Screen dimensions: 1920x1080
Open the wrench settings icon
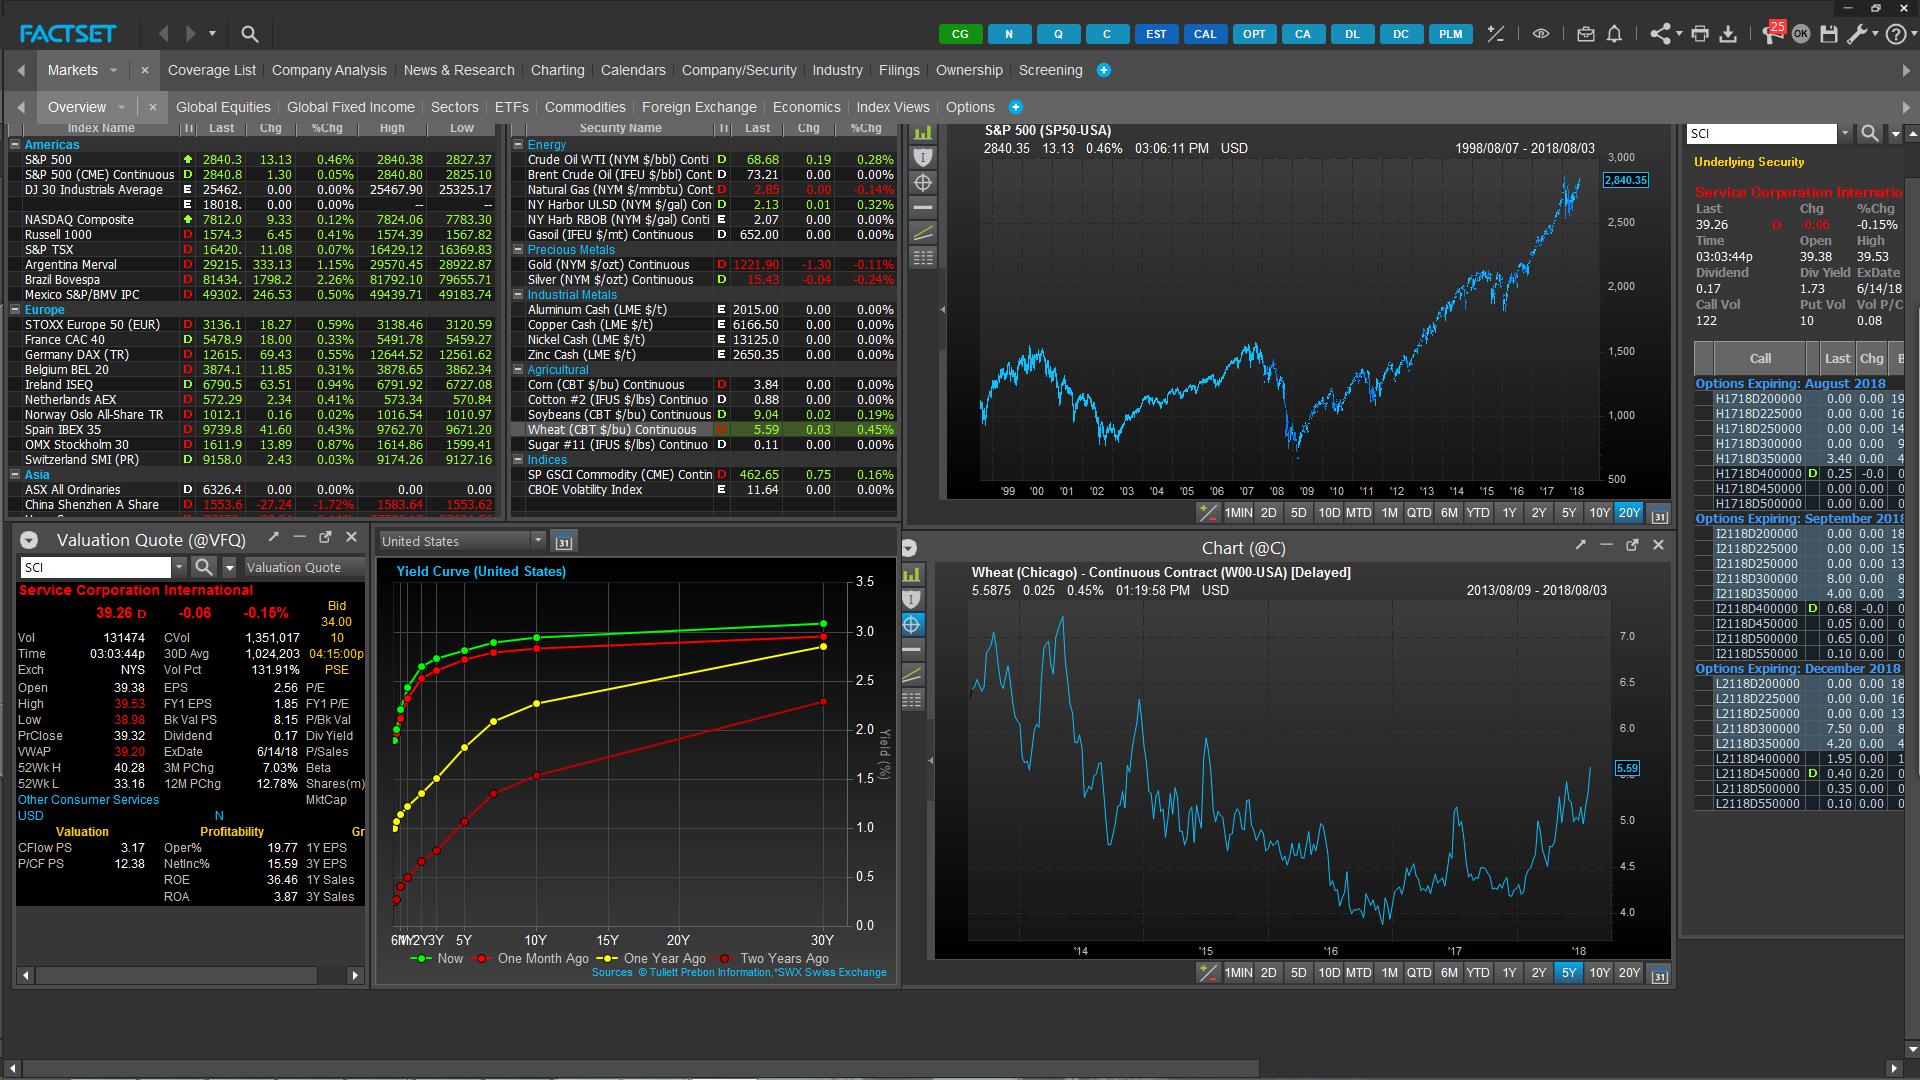click(x=1857, y=34)
